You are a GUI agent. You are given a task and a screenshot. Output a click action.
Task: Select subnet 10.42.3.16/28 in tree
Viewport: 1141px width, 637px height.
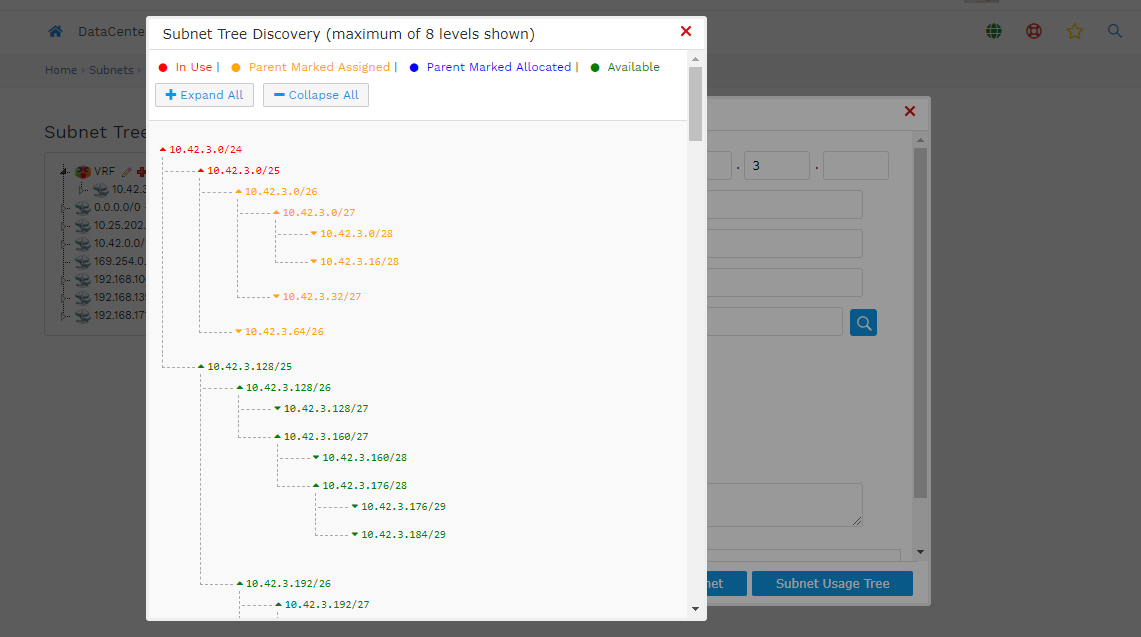tap(359, 261)
